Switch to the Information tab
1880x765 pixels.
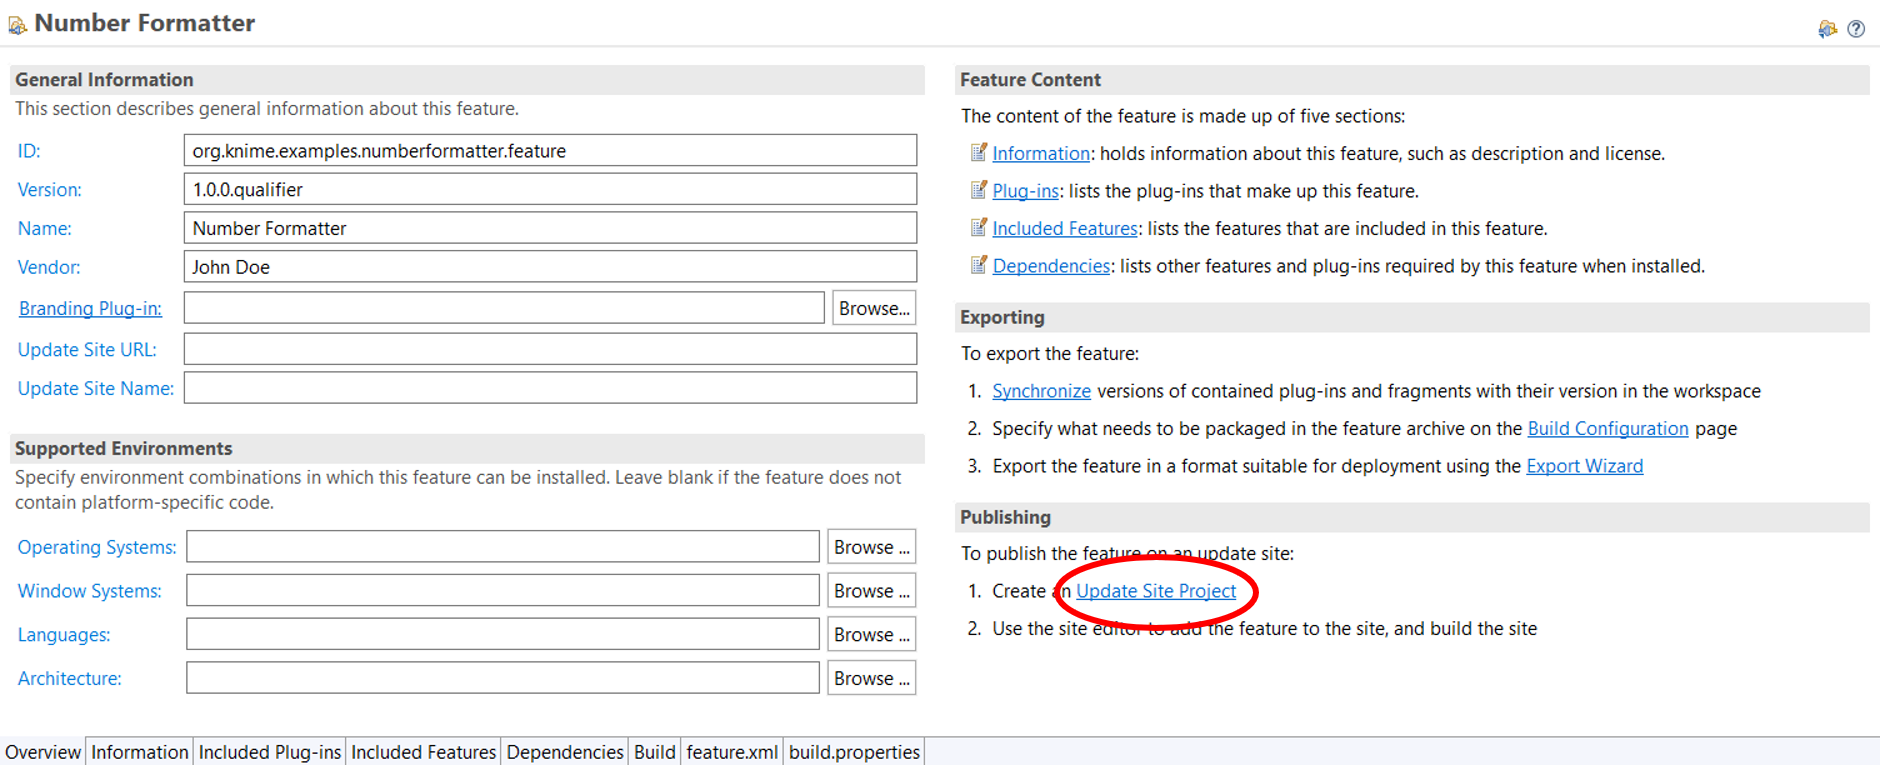pyautogui.click(x=139, y=752)
